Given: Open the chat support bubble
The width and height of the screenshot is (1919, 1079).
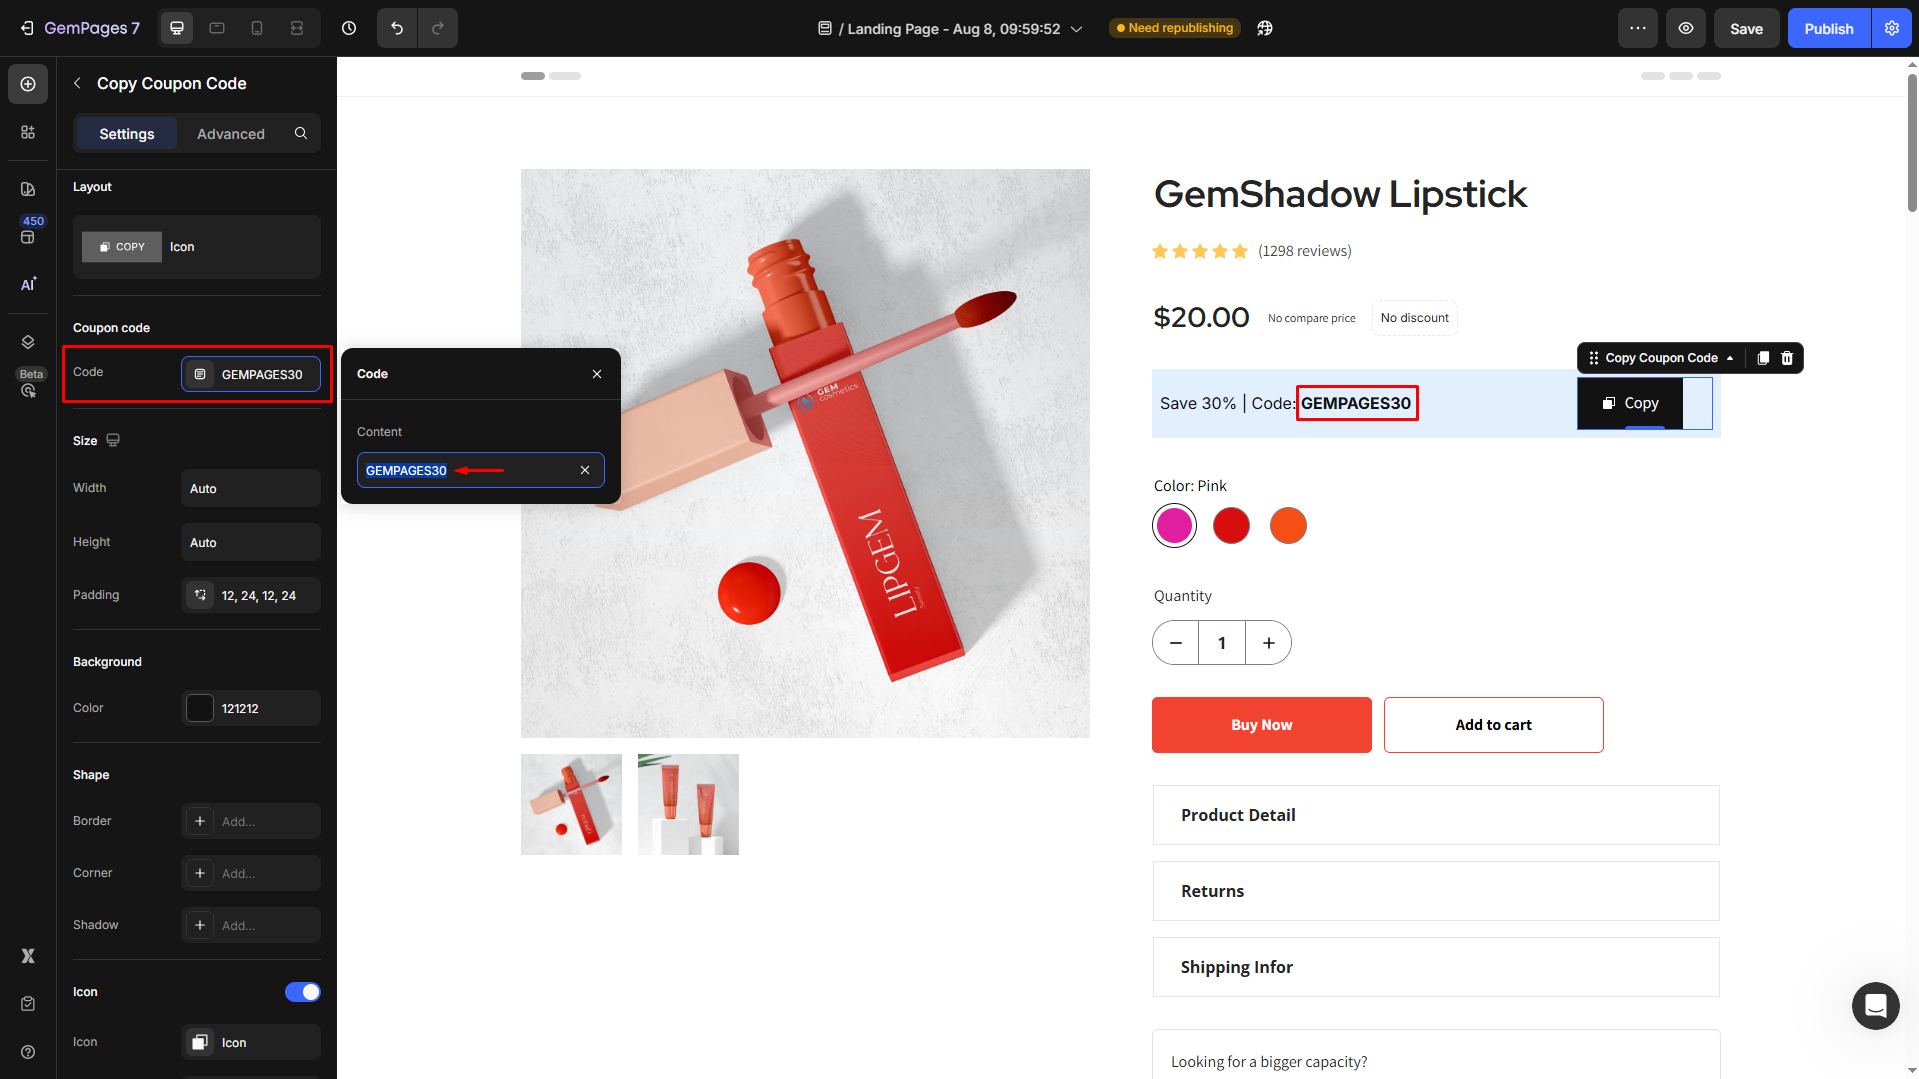Looking at the screenshot, I should pyautogui.click(x=1875, y=1005).
